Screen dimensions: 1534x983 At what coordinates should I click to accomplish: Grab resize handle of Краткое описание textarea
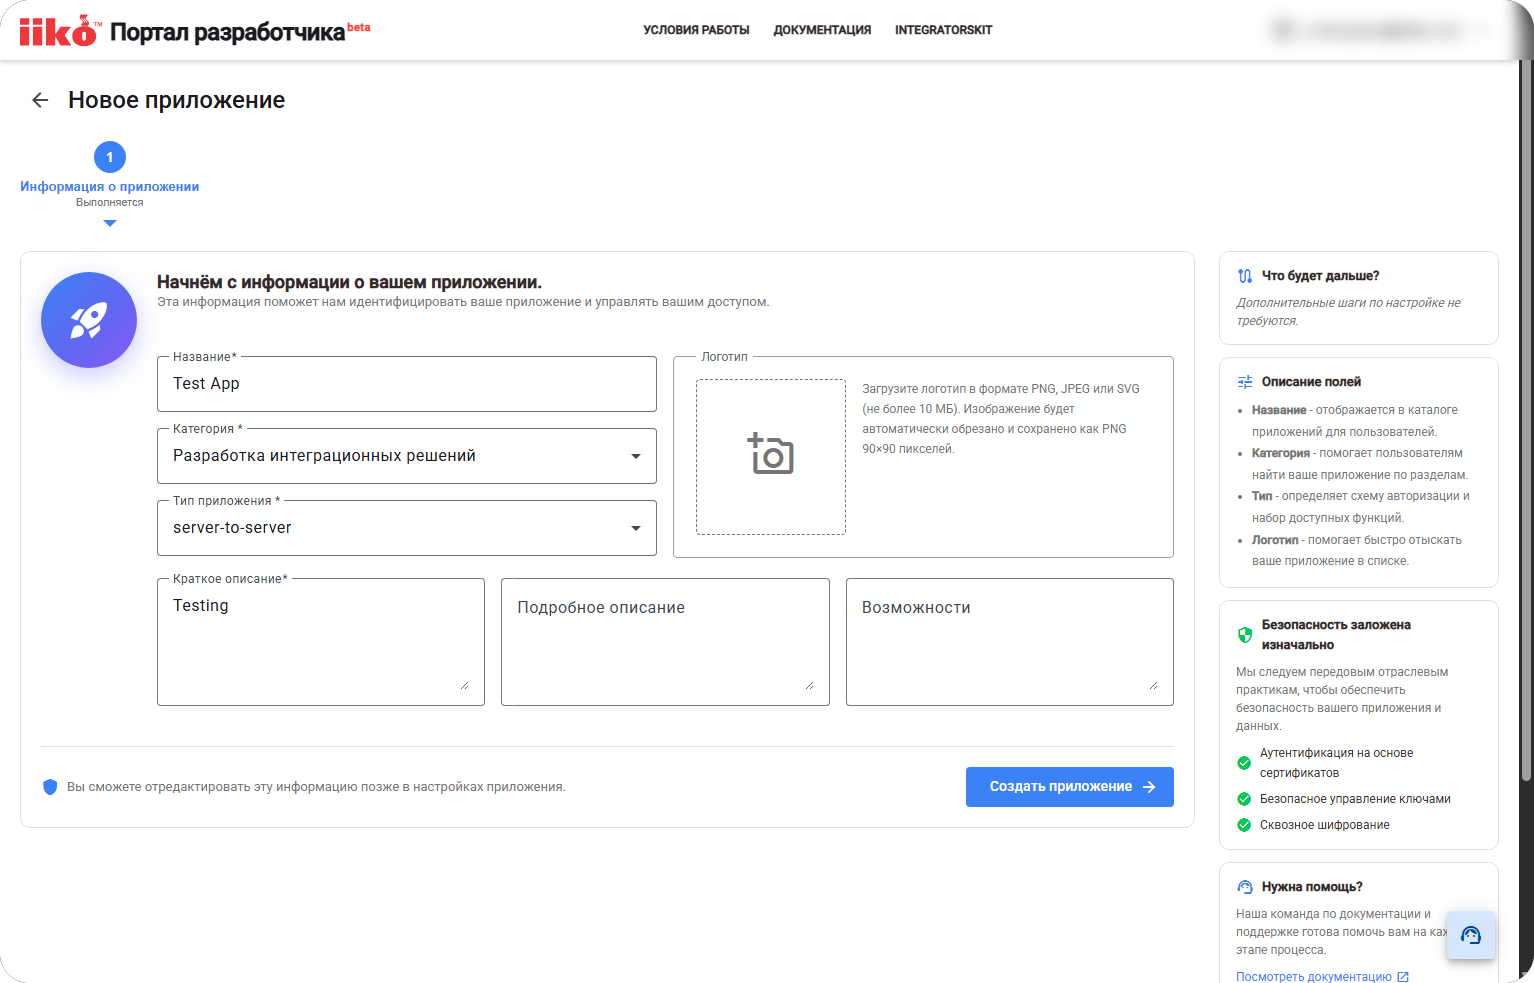point(465,686)
